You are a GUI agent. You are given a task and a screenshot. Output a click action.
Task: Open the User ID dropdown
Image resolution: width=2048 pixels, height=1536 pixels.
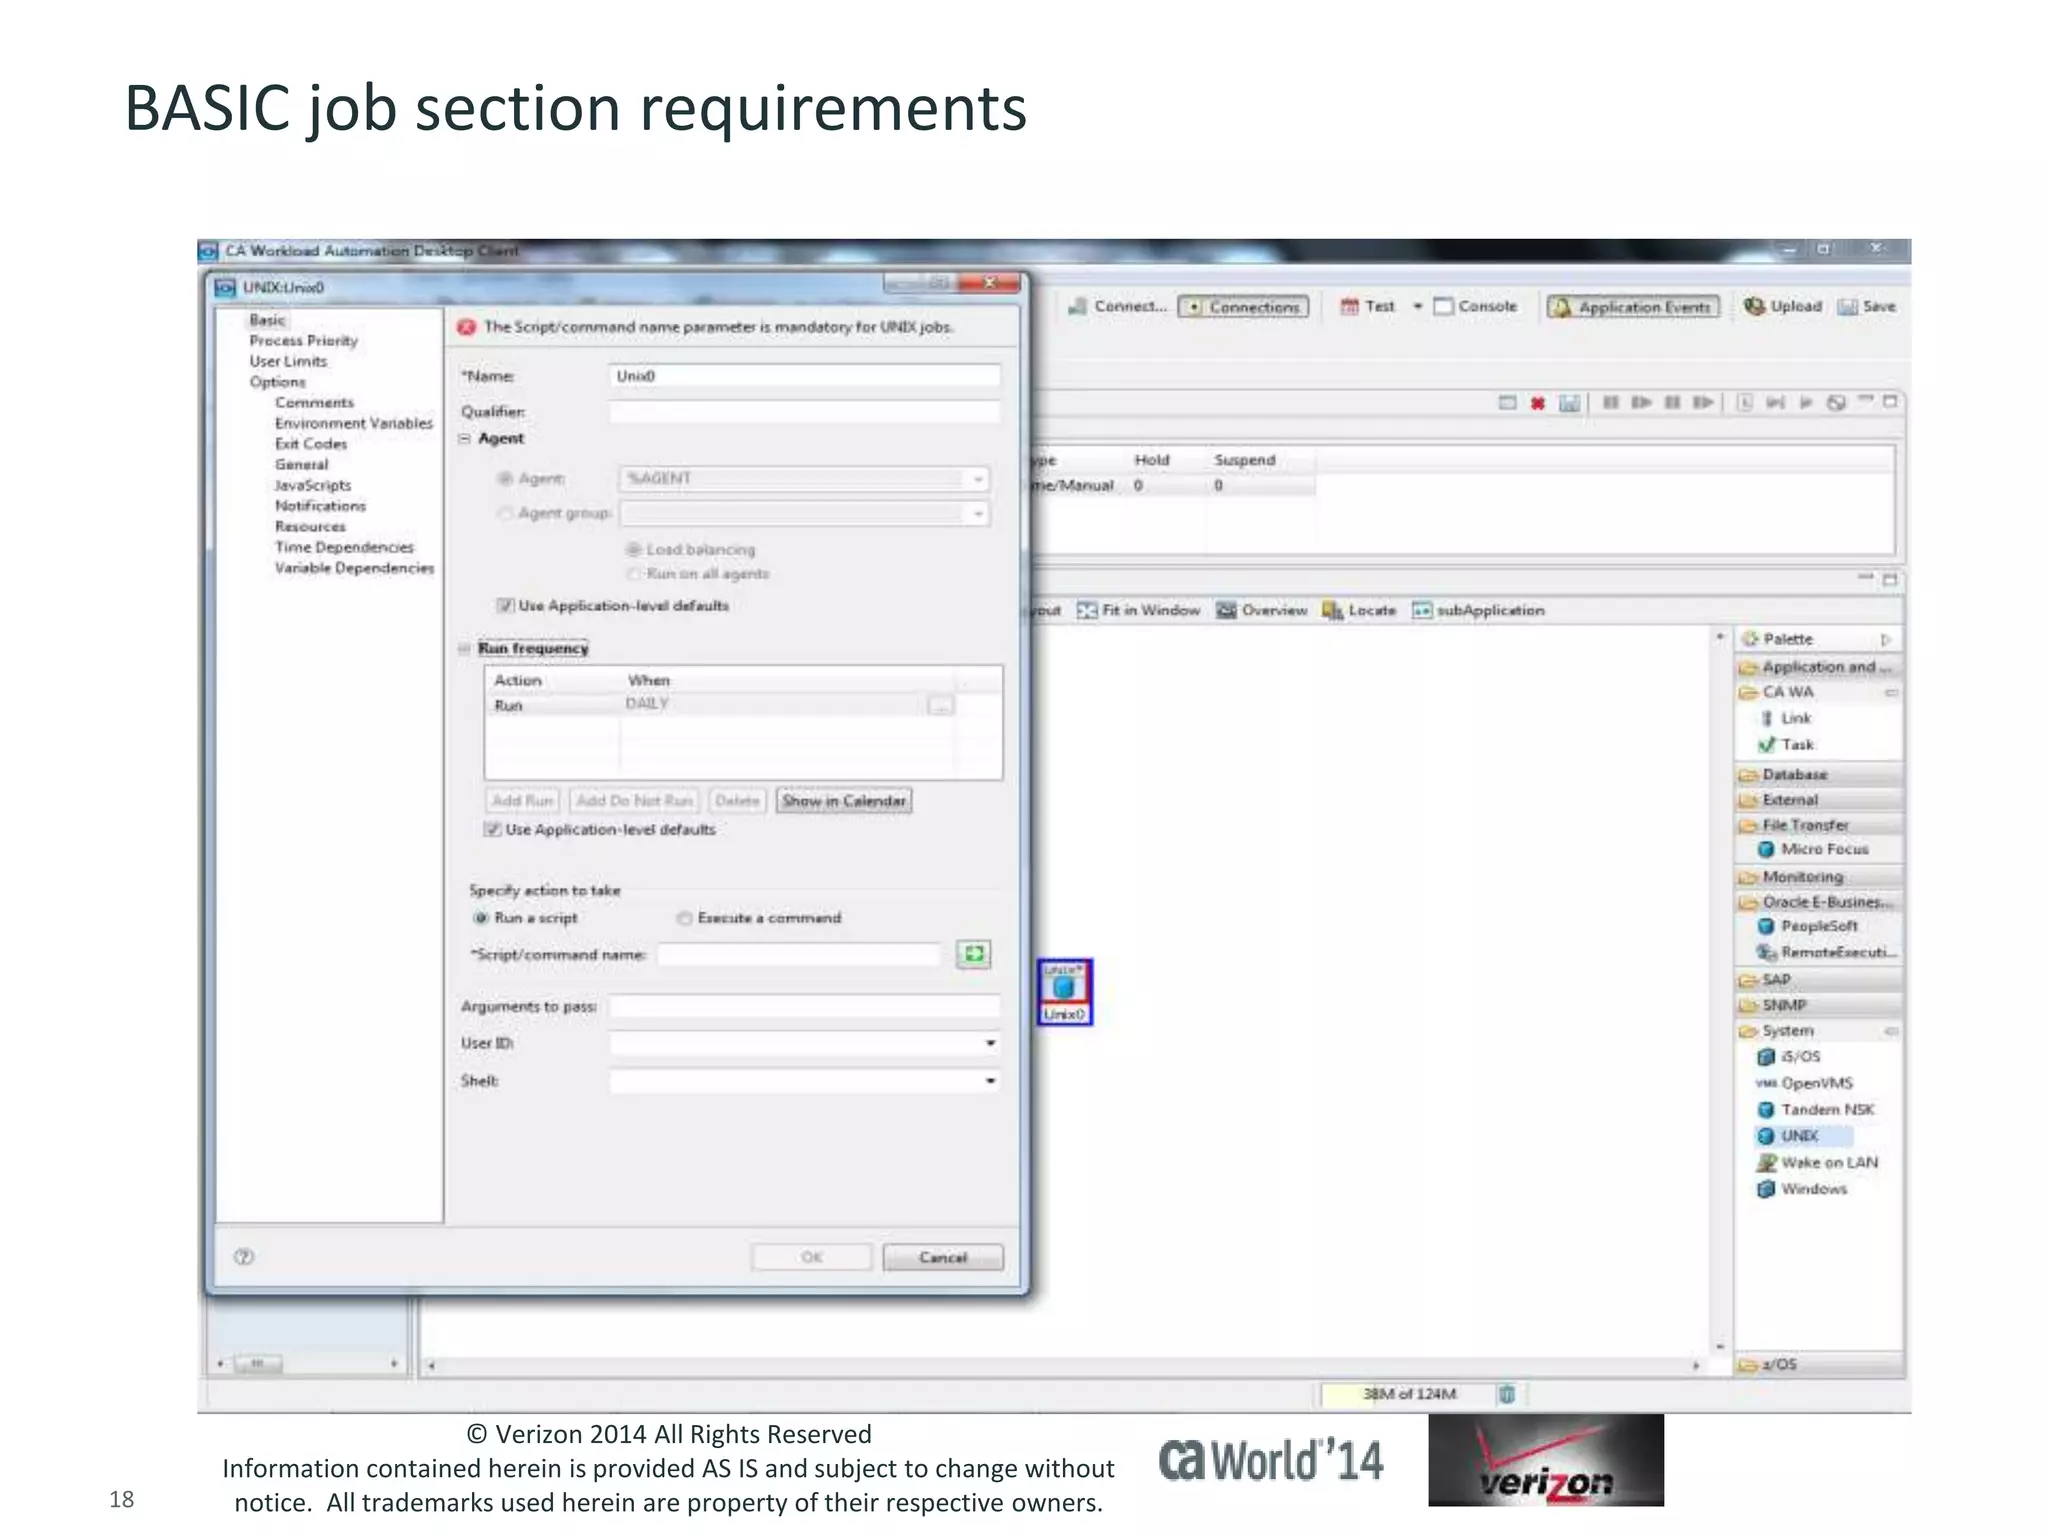[990, 1043]
